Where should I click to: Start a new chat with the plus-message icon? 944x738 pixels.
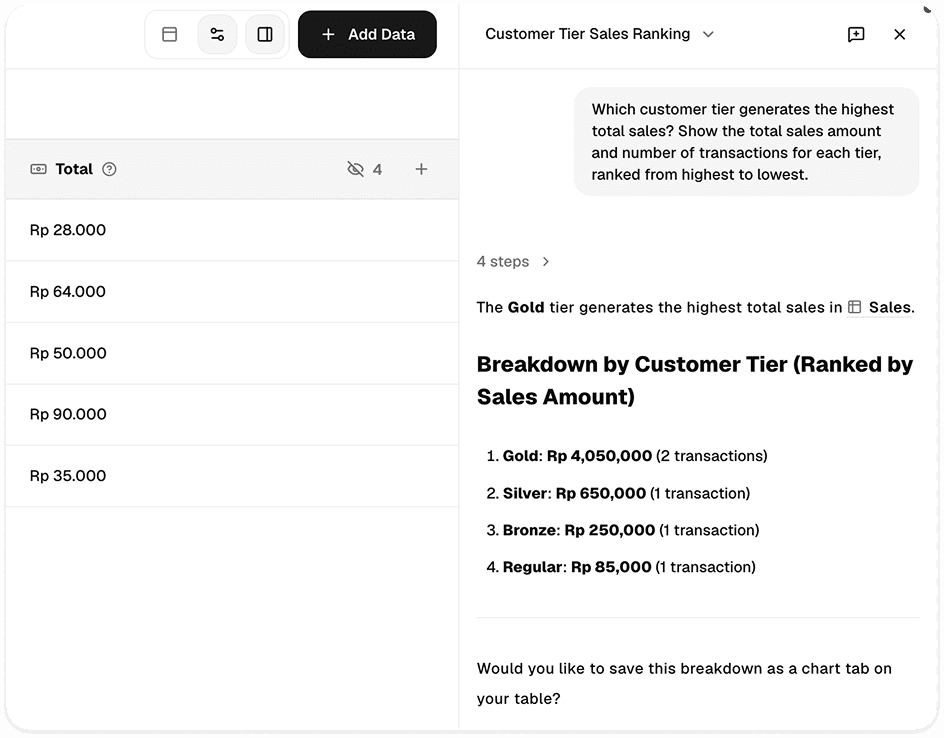point(856,34)
